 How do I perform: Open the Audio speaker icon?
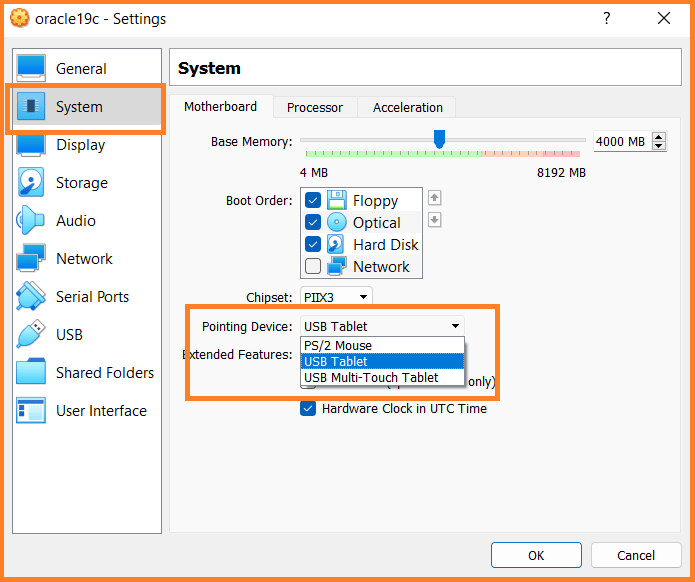coord(30,220)
